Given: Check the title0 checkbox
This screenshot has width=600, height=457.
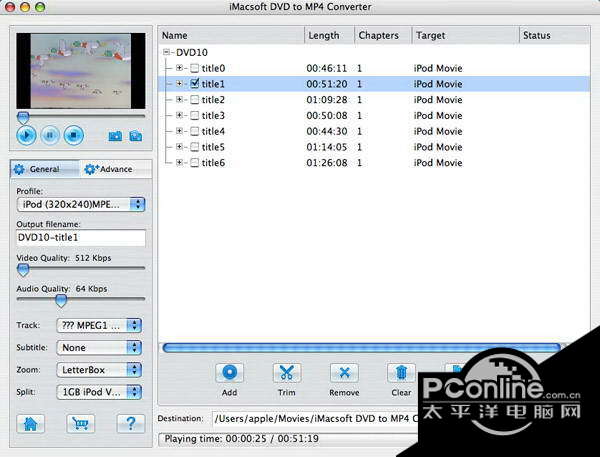Looking at the screenshot, I should click(x=195, y=68).
